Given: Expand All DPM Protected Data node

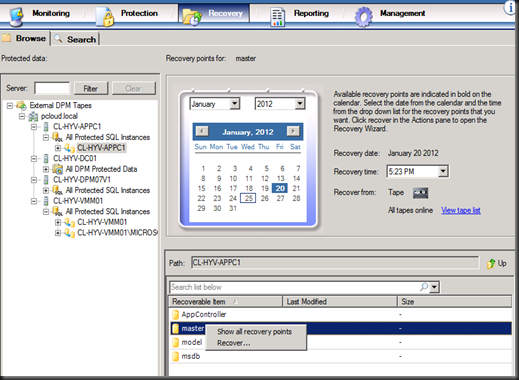Looking at the screenshot, I should [46, 169].
